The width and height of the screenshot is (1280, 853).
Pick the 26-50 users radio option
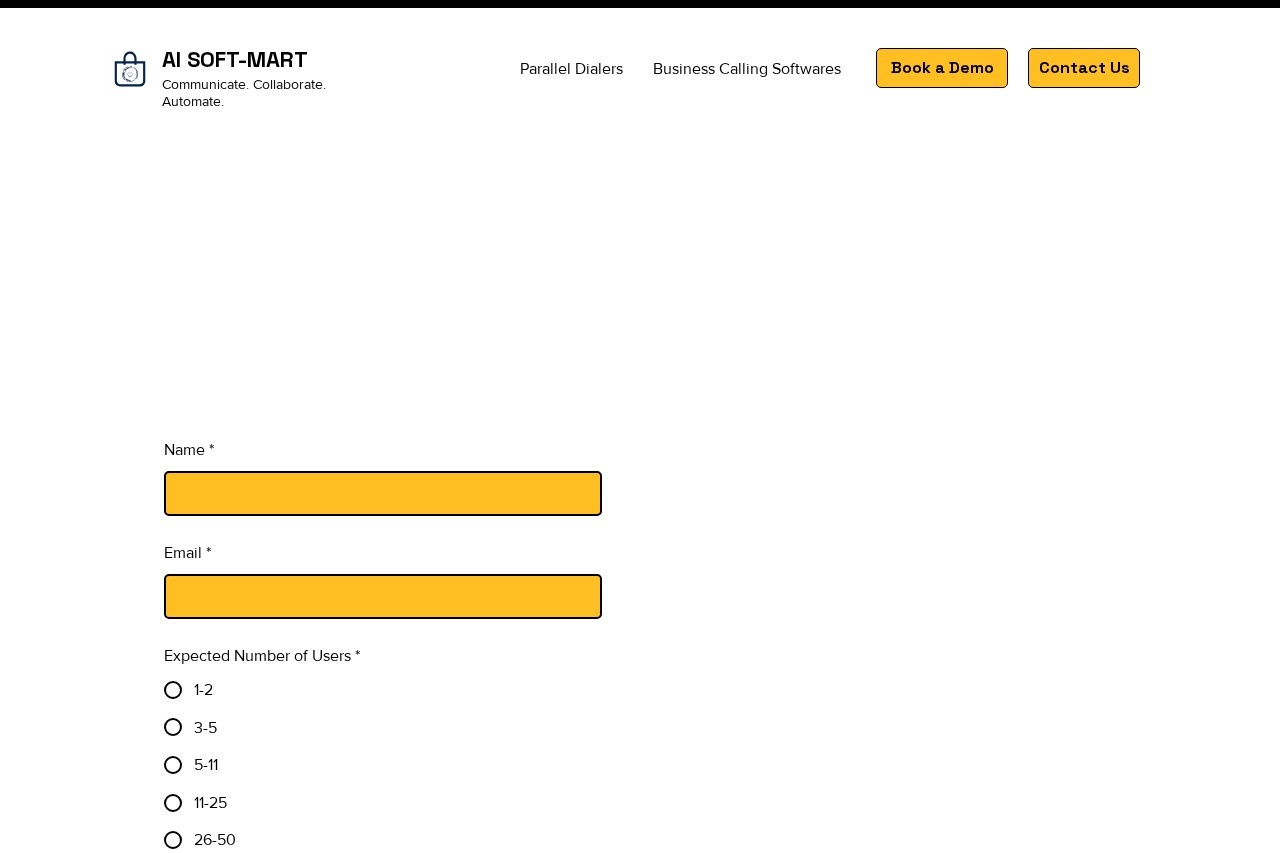click(173, 840)
